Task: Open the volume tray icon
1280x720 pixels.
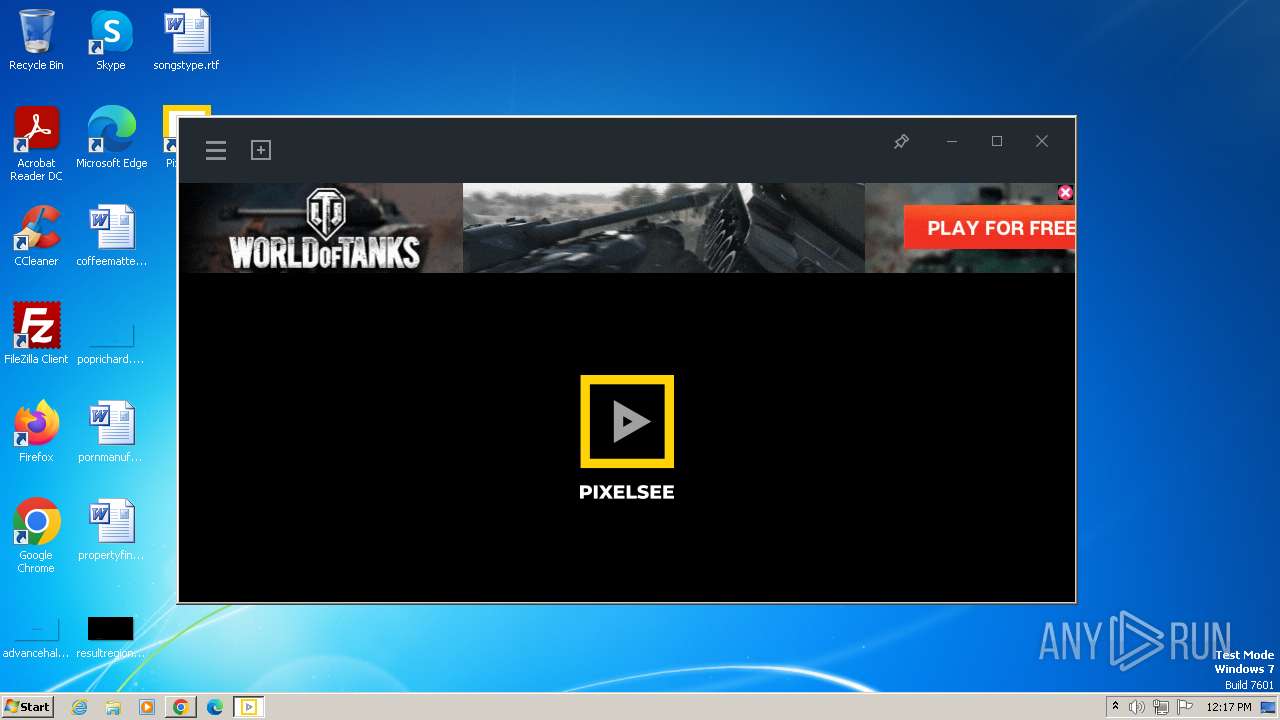Action: click(x=1137, y=707)
